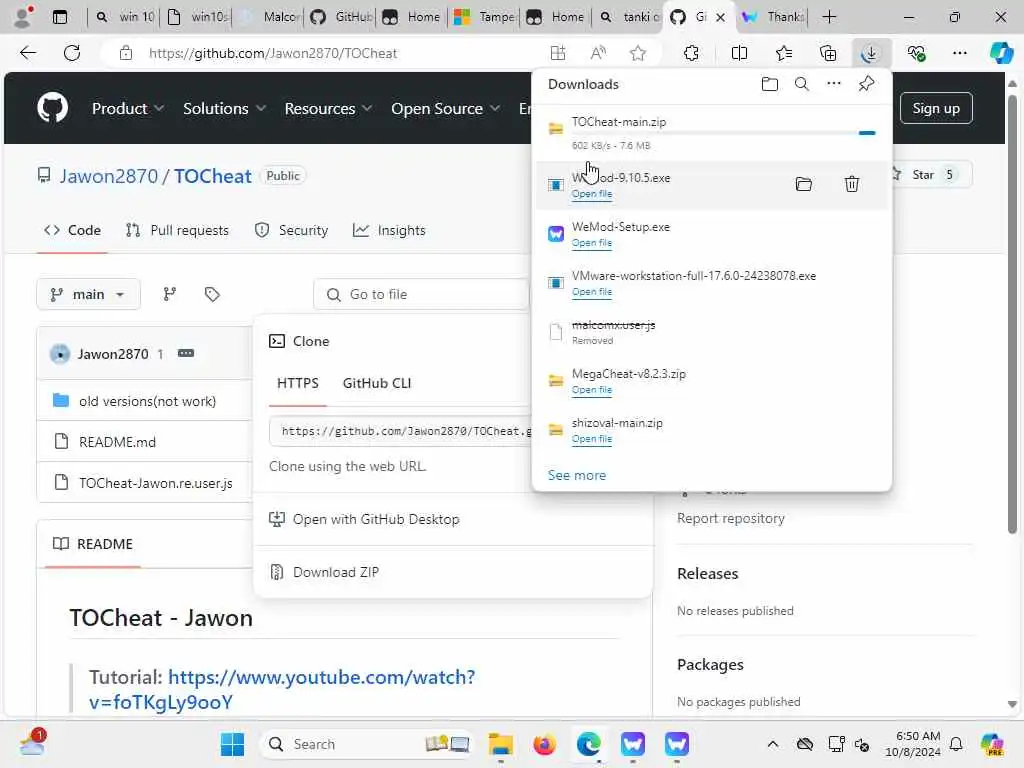Open file link under MegaCheat-v8.2.3.zip
The width and height of the screenshot is (1024, 768).
(592, 390)
